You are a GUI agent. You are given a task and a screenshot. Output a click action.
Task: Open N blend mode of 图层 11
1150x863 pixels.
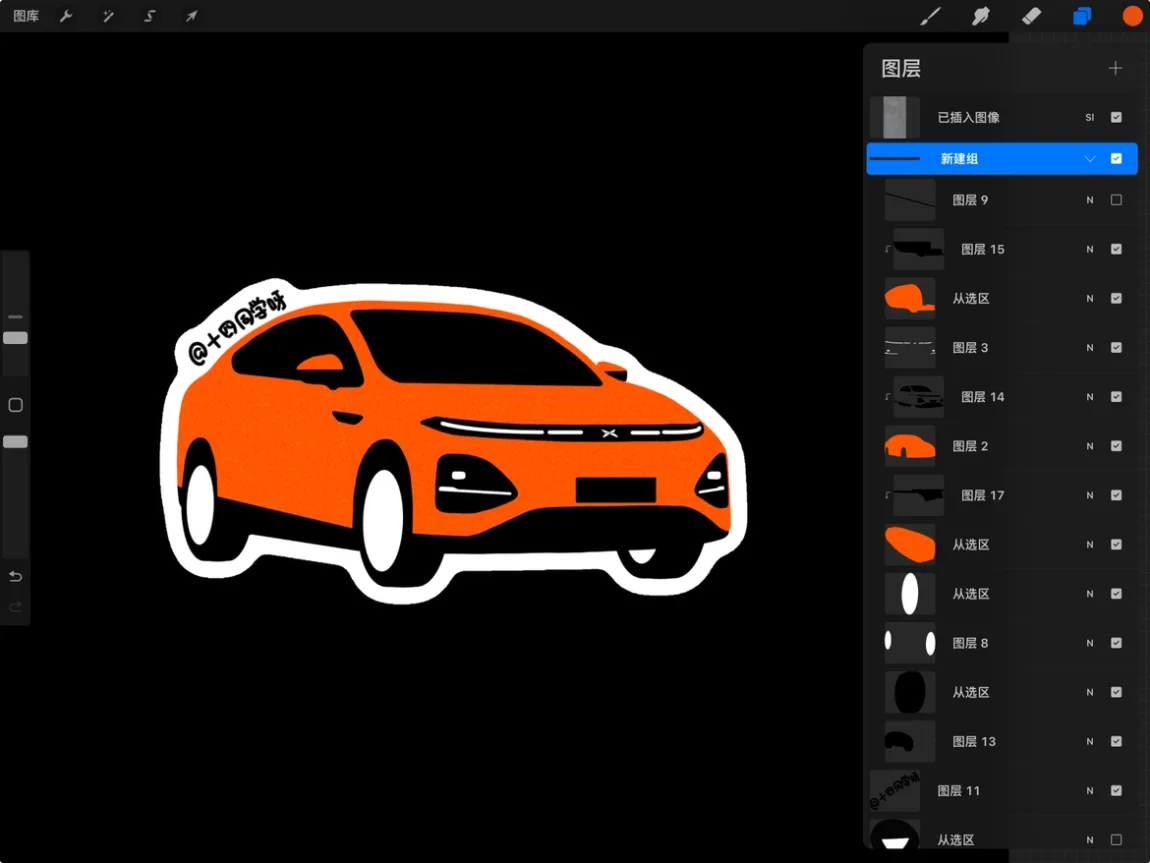pyautogui.click(x=1090, y=790)
